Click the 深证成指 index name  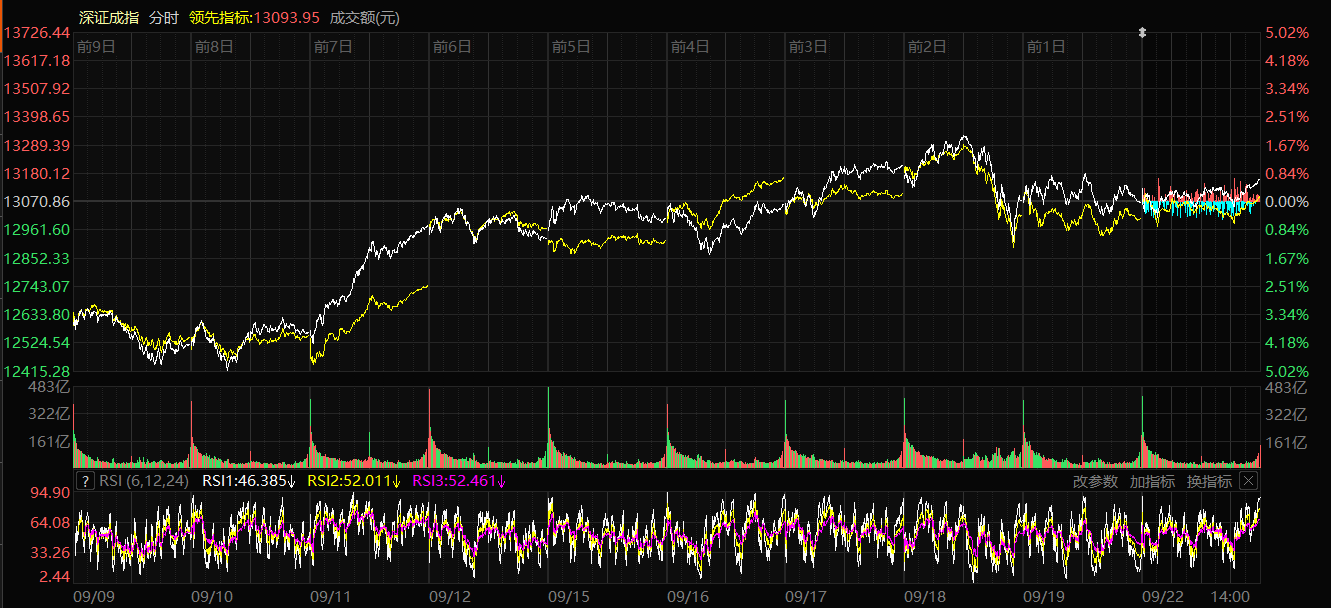[109, 17]
